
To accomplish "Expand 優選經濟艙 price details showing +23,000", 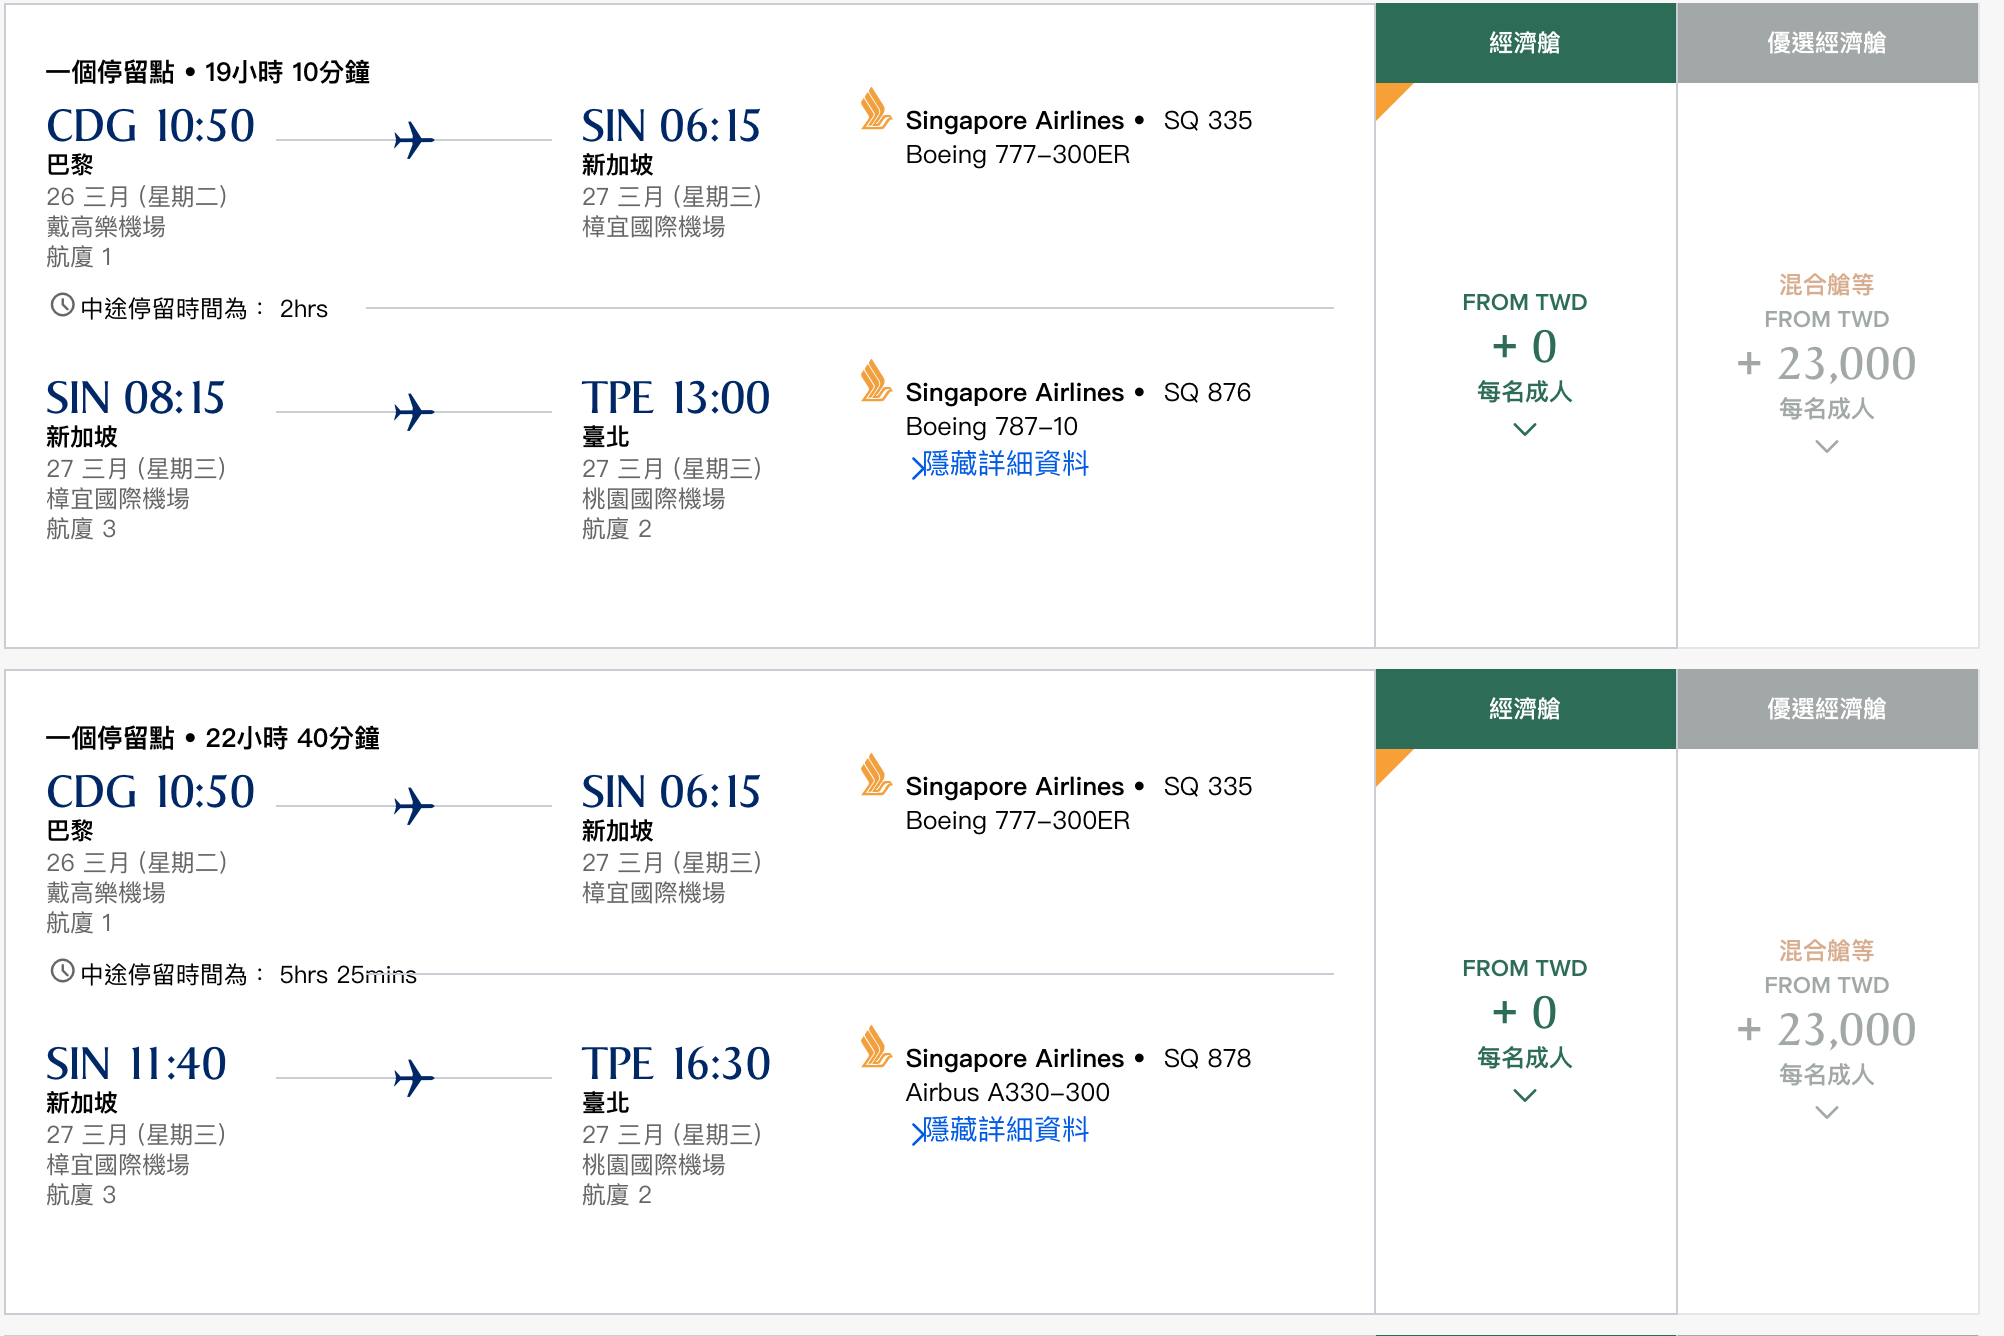I will click(x=1826, y=447).
